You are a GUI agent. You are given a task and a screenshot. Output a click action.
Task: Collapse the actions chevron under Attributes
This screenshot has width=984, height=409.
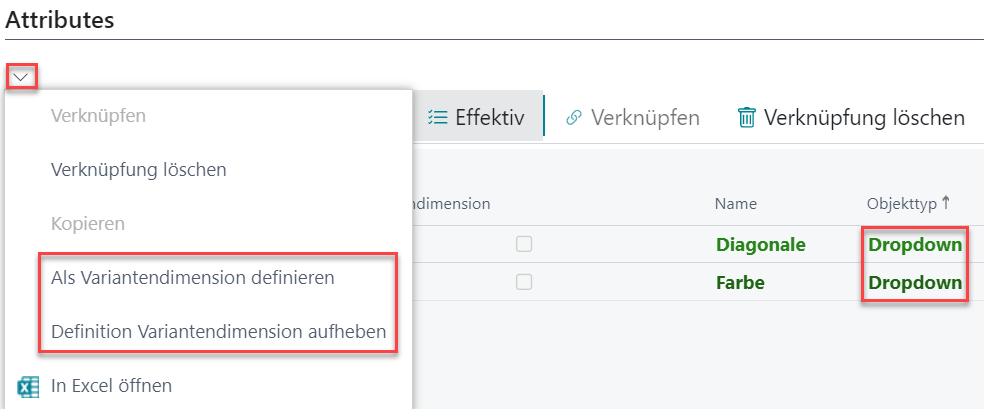tap(21, 77)
